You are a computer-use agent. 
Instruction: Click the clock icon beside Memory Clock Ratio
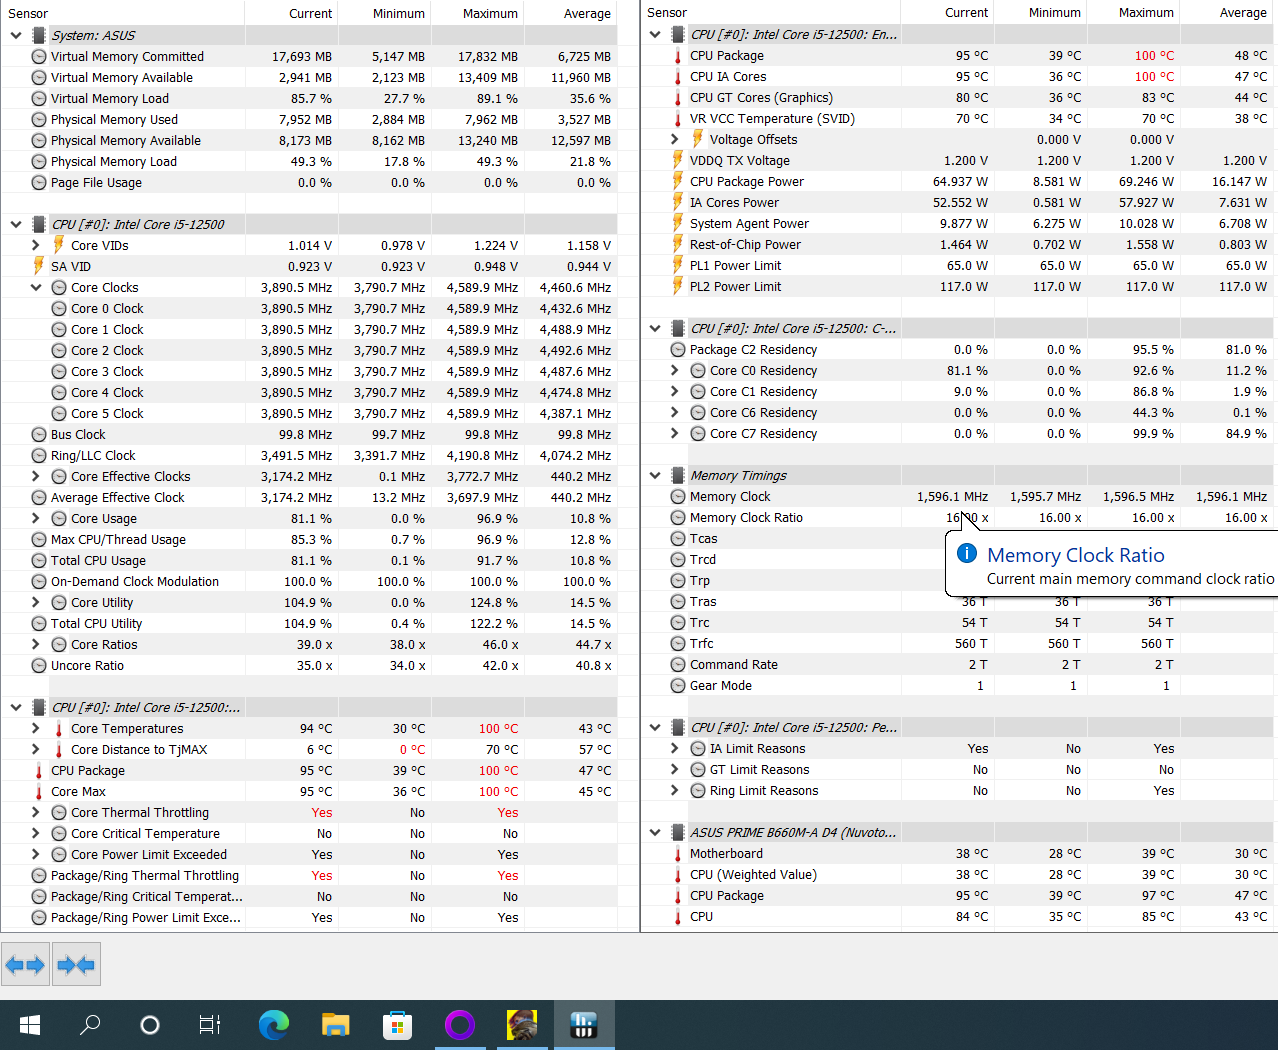(x=678, y=518)
